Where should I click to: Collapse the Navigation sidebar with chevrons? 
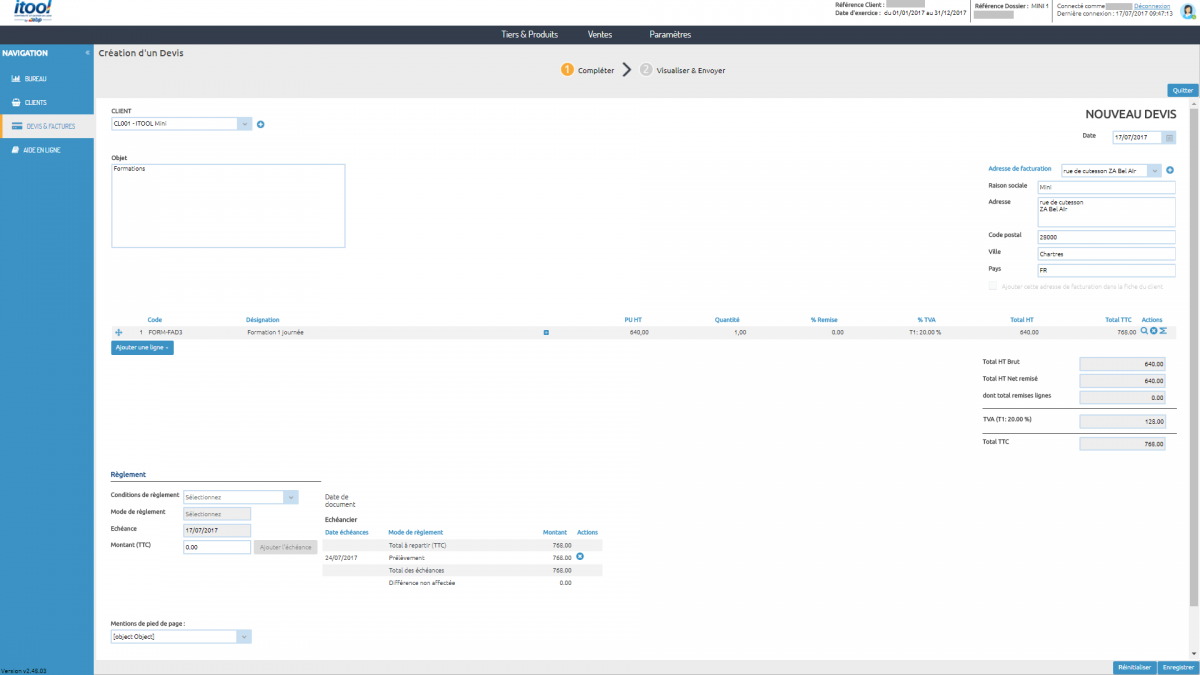tap(87, 52)
